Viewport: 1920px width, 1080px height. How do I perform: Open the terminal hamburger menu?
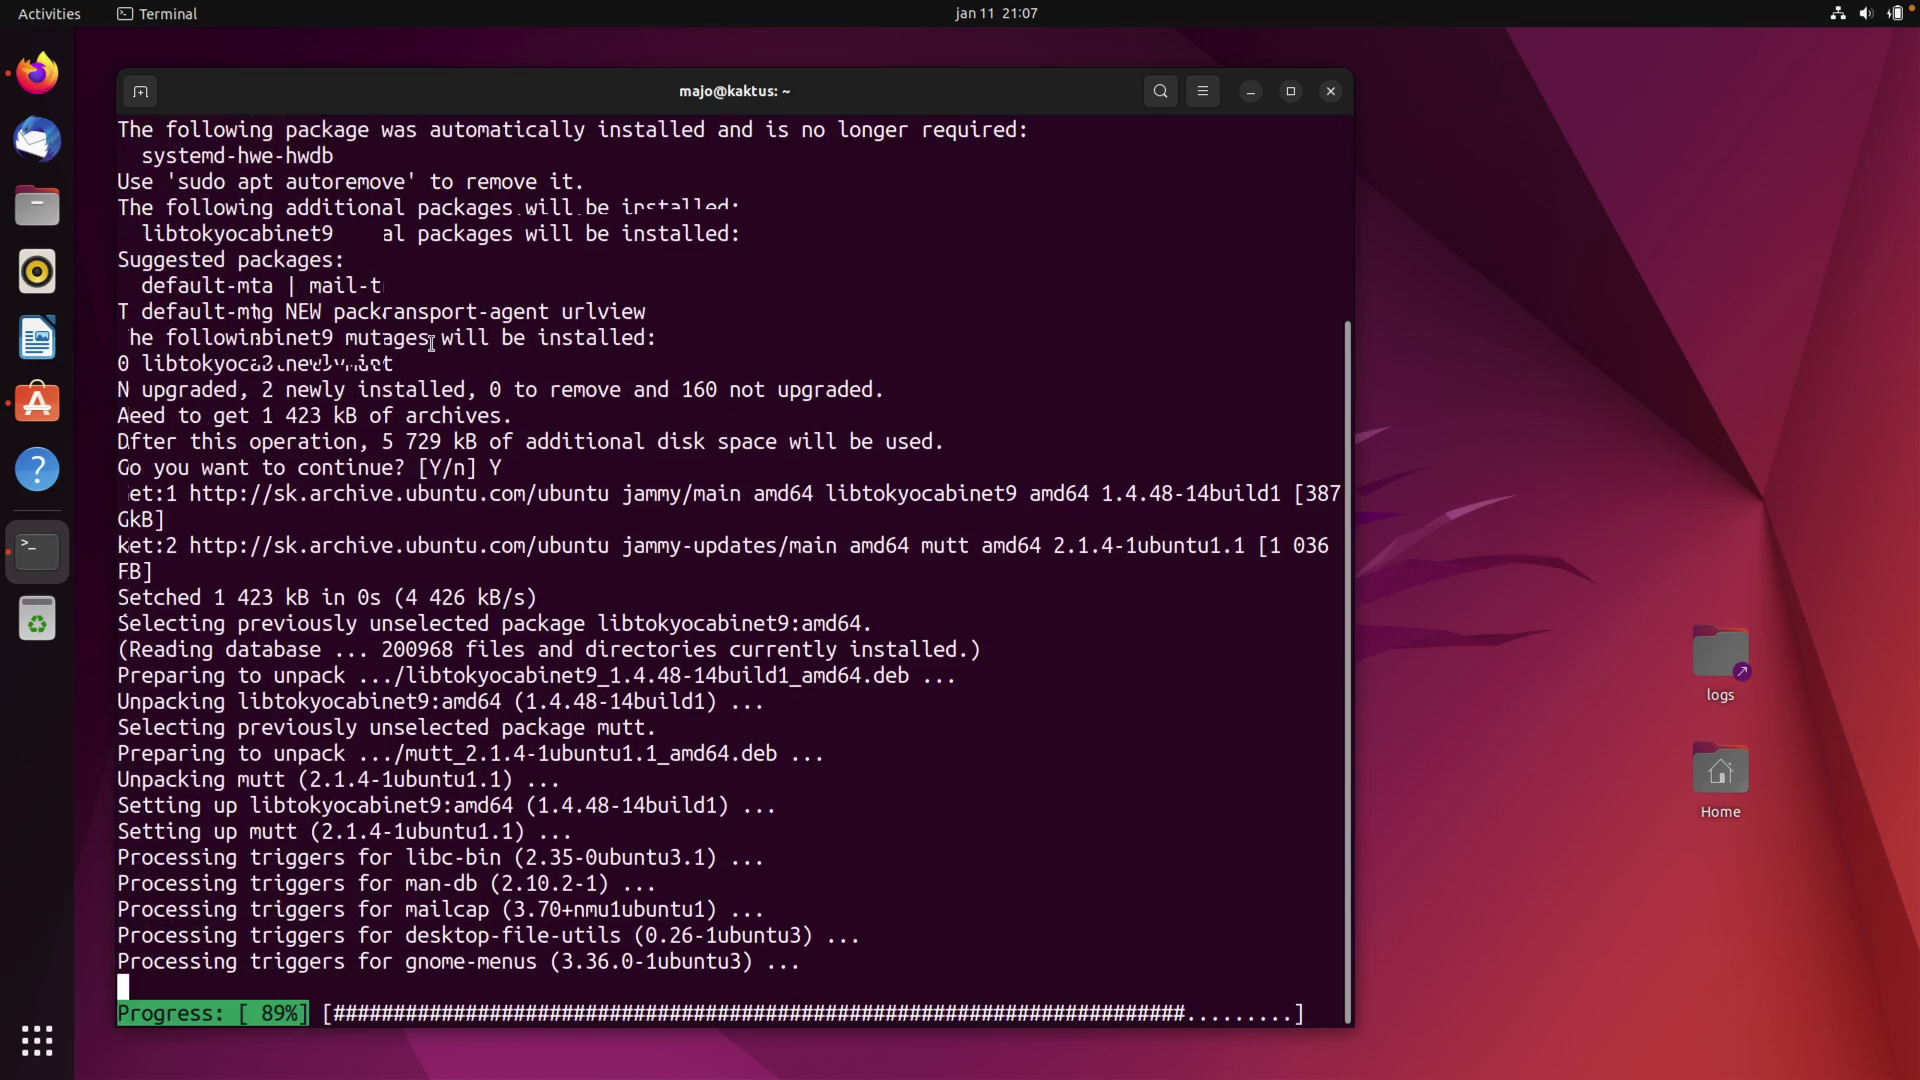pos(1203,91)
